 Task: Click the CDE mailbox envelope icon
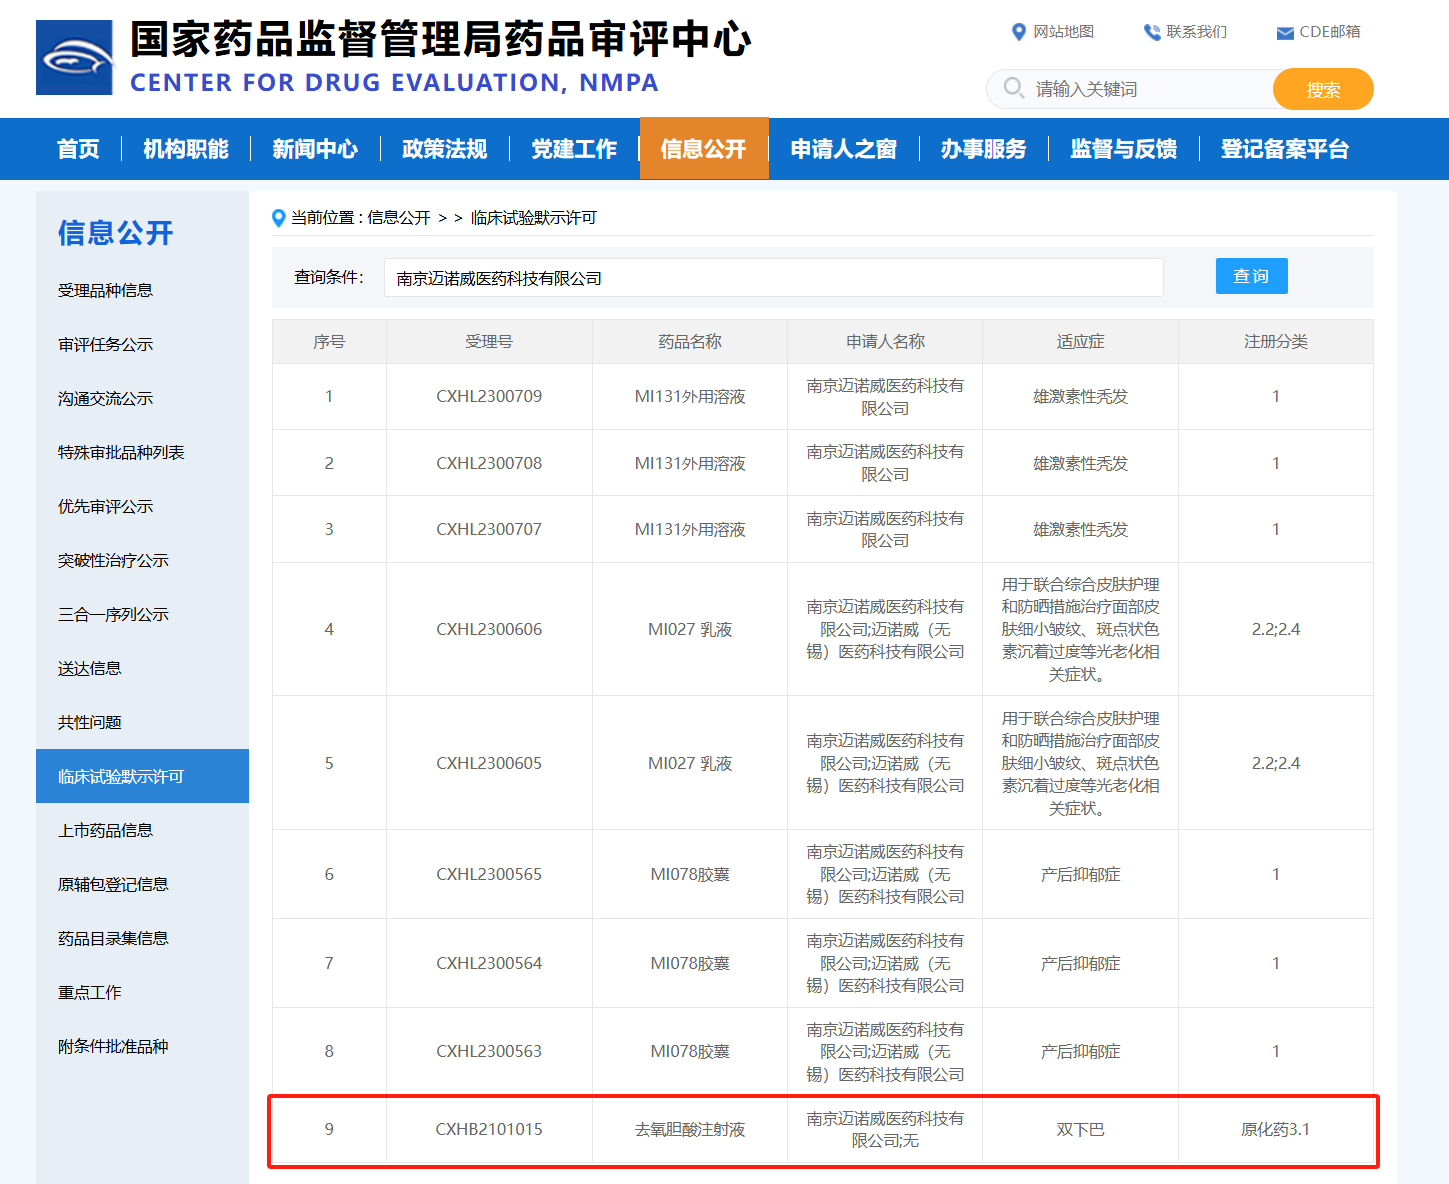point(1285,33)
